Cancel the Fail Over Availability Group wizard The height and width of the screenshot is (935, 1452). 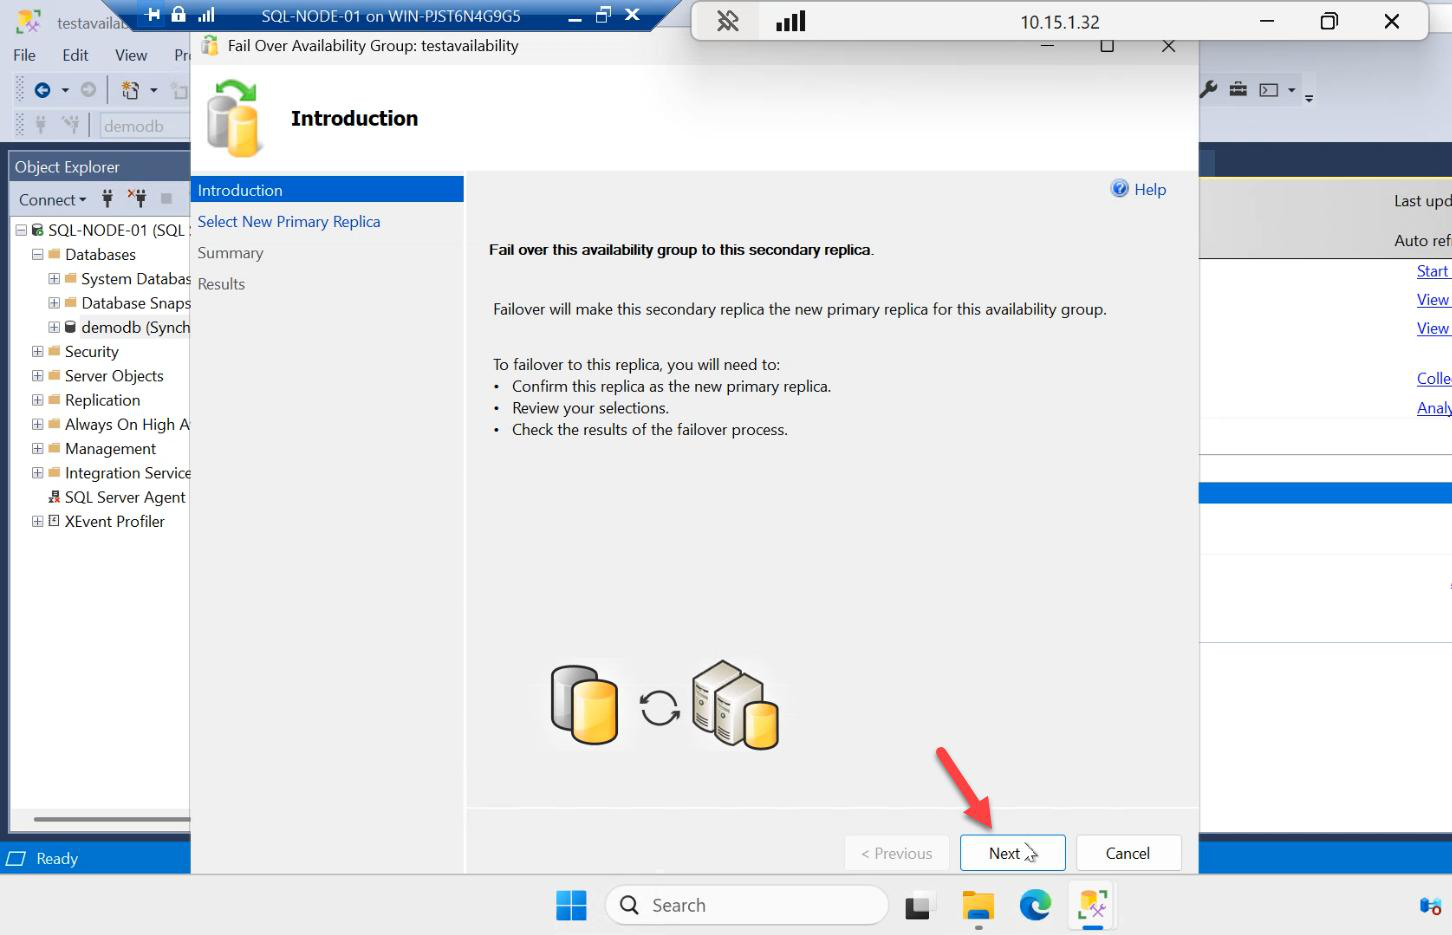(x=1128, y=853)
